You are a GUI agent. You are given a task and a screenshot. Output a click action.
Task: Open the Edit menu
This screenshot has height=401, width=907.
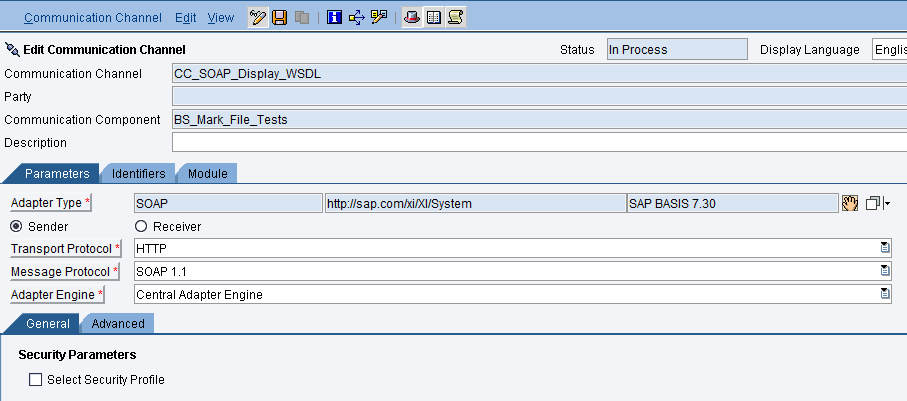point(186,18)
